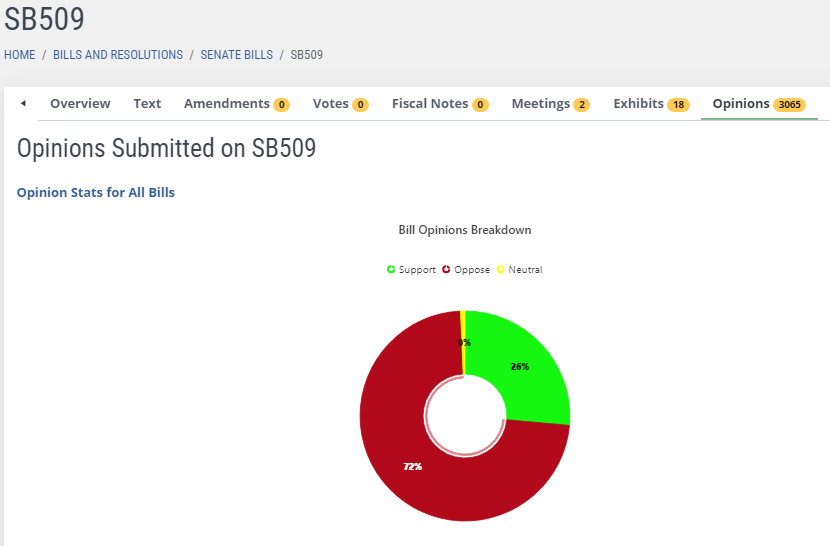Switch to the Text tab
The image size is (830, 546).
(x=147, y=104)
